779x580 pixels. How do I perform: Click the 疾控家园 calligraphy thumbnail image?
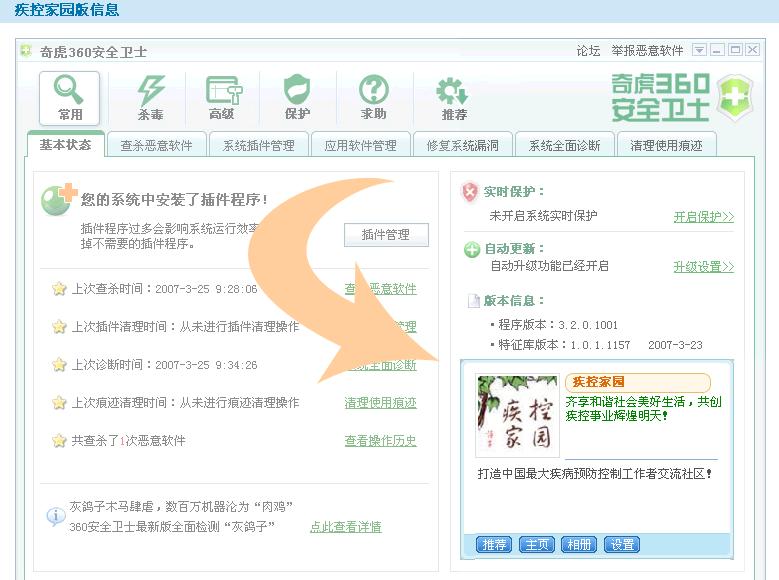pos(517,416)
